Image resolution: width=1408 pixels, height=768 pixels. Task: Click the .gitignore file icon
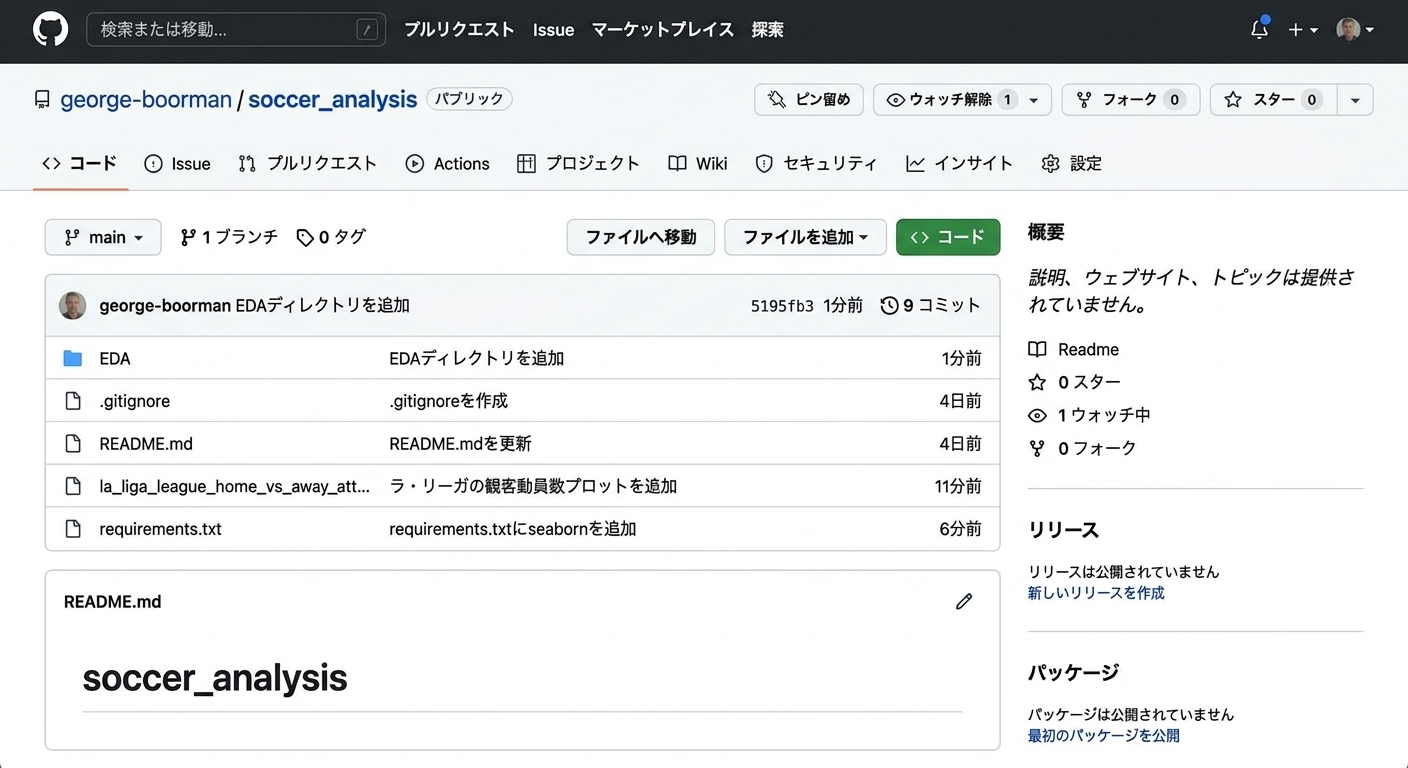coord(73,401)
